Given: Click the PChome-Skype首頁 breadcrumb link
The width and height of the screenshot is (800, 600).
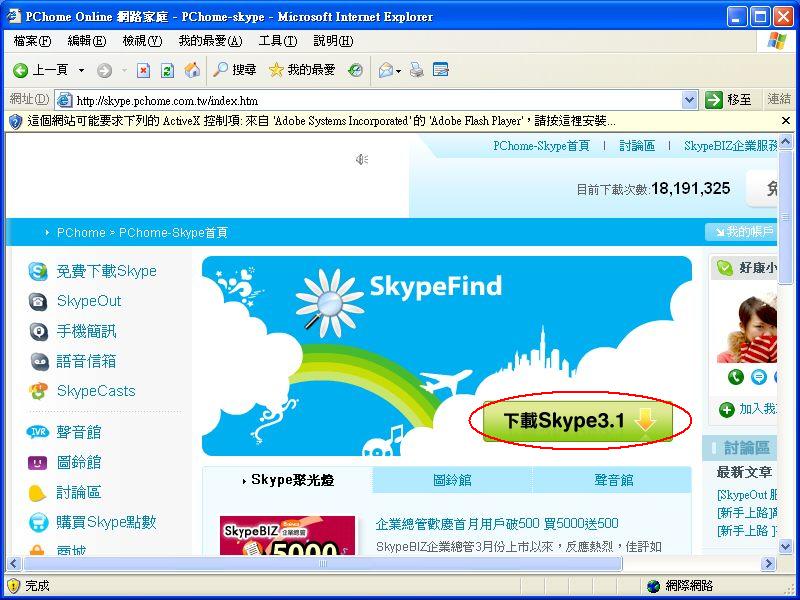Looking at the screenshot, I should [x=173, y=233].
